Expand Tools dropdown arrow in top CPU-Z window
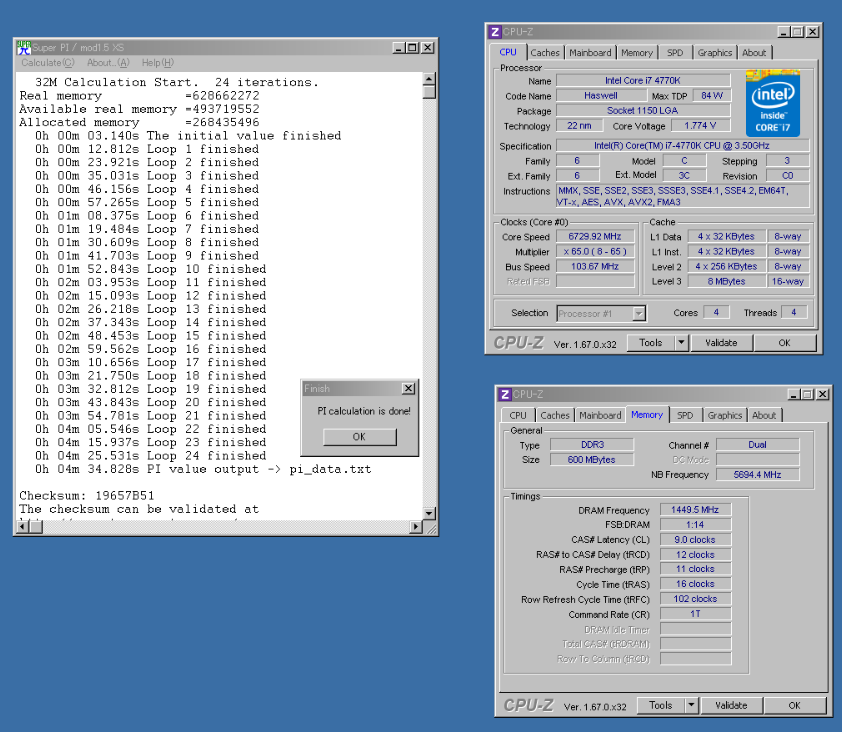Image resolution: width=842 pixels, height=732 pixels. point(681,343)
